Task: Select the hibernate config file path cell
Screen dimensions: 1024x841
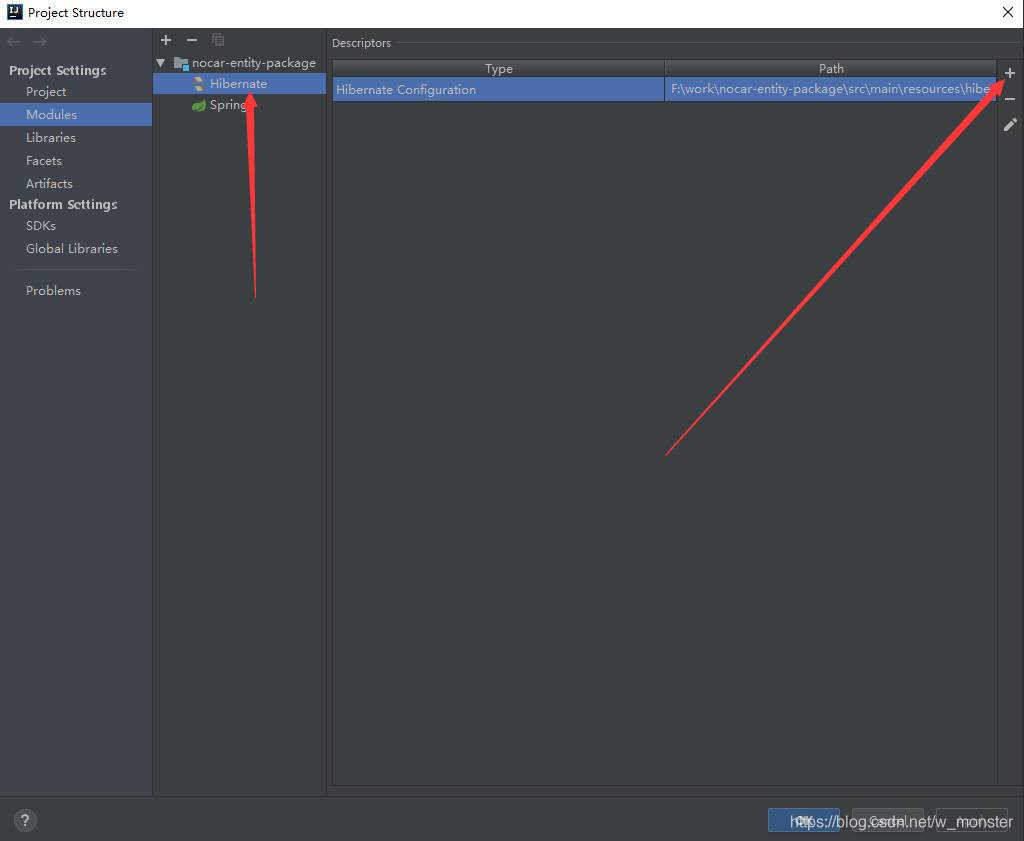Action: pyautogui.click(x=831, y=89)
